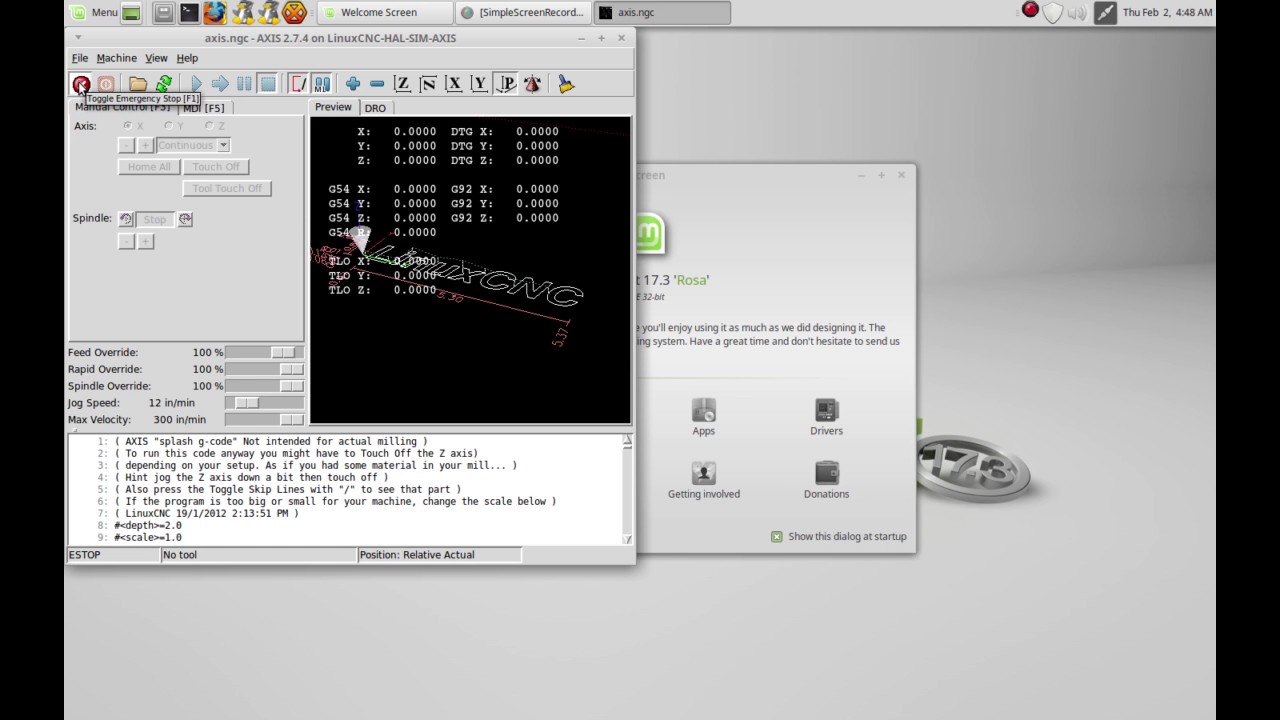The image size is (1280, 720).
Task: Toggle rotate mode cone icon
Action: (532, 84)
